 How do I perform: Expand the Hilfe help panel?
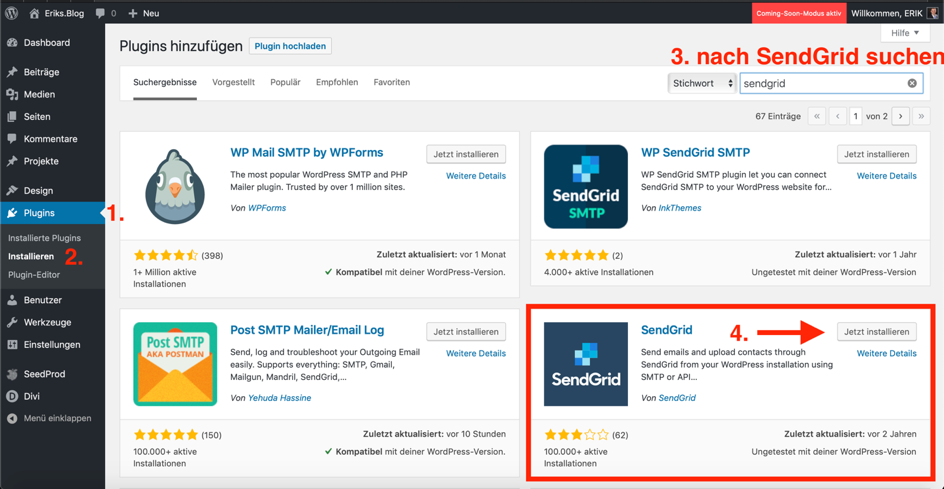point(905,33)
